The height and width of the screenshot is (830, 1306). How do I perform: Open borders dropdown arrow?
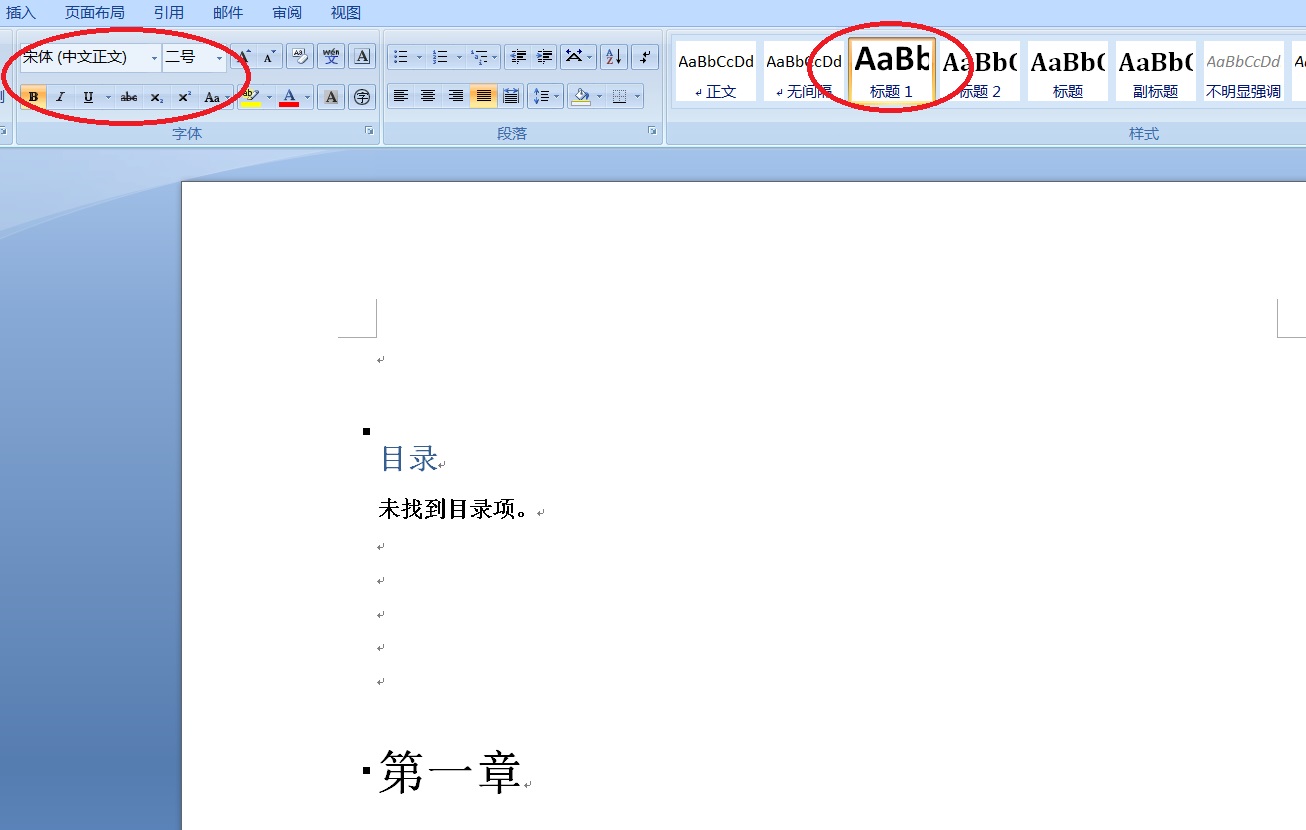(x=638, y=97)
